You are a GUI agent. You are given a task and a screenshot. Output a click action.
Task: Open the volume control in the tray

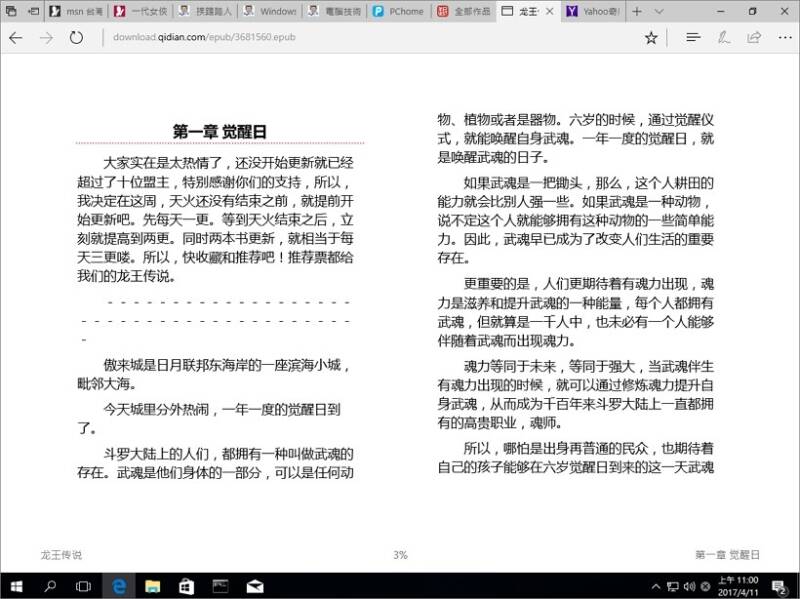tap(689, 587)
